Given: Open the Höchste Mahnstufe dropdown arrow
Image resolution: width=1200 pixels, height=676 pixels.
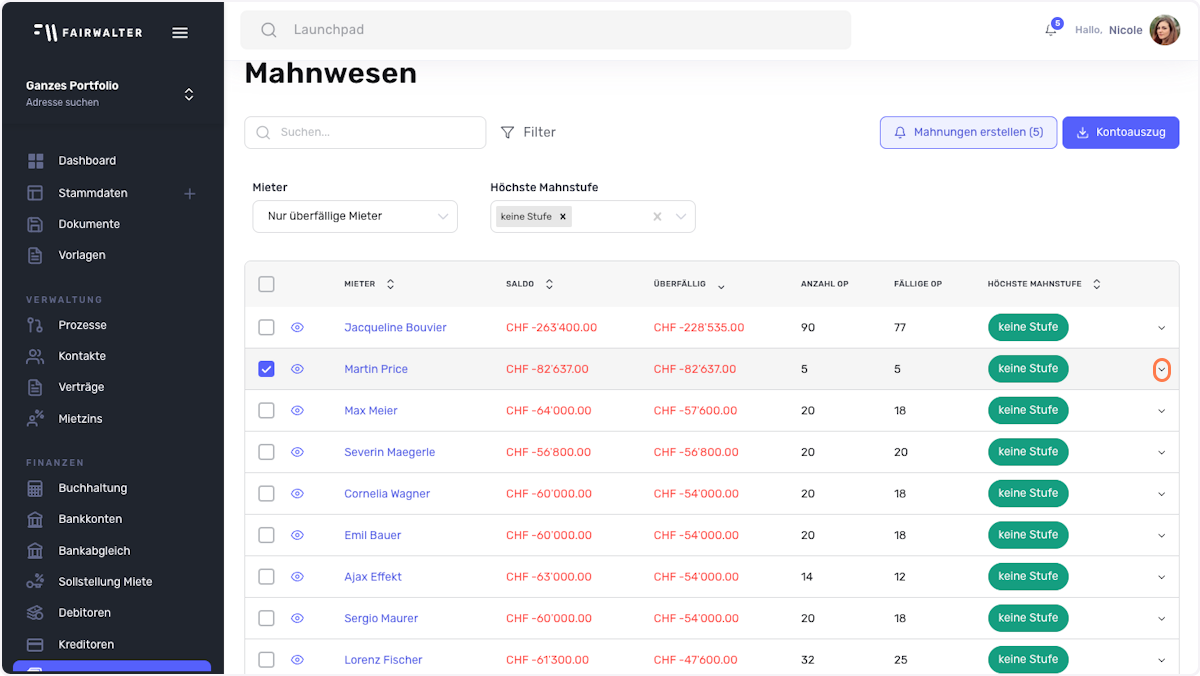Looking at the screenshot, I should click(681, 216).
